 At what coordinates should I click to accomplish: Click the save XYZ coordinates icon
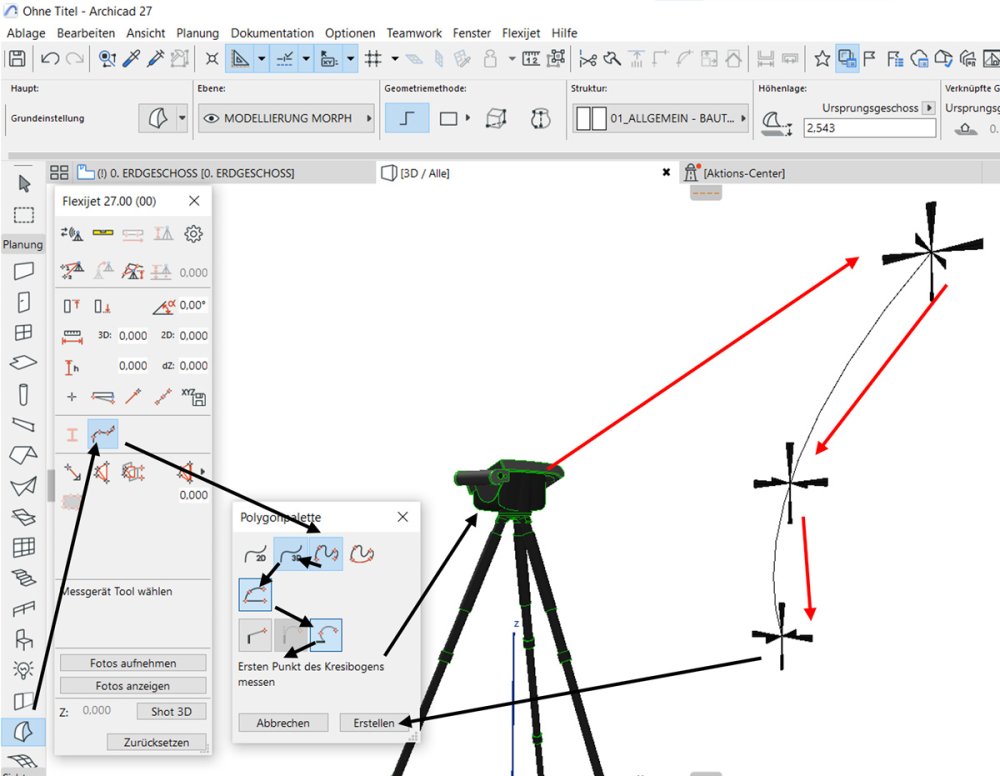193,397
